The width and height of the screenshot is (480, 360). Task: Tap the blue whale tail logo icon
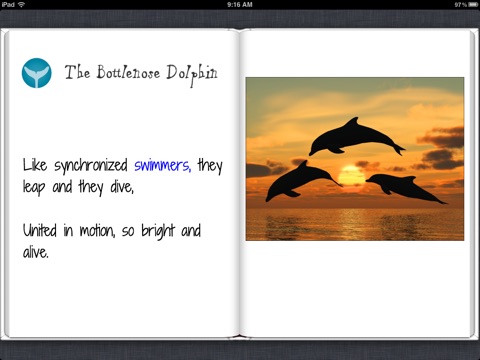tap(37, 73)
